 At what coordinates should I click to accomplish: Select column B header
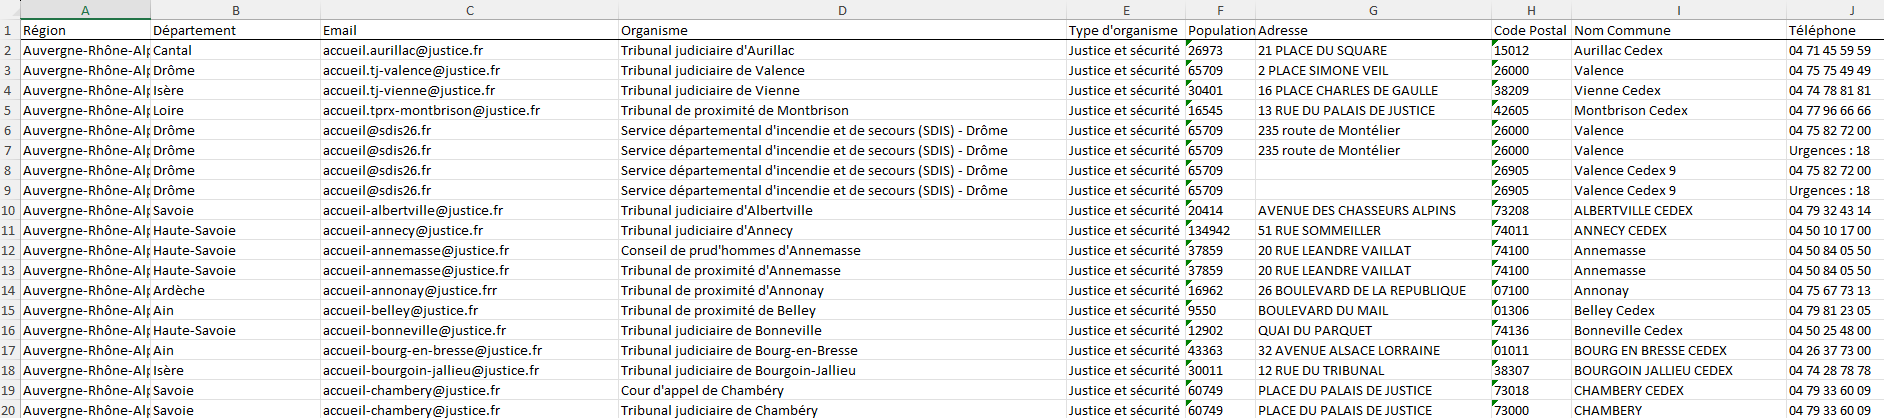tap(235, 10)
